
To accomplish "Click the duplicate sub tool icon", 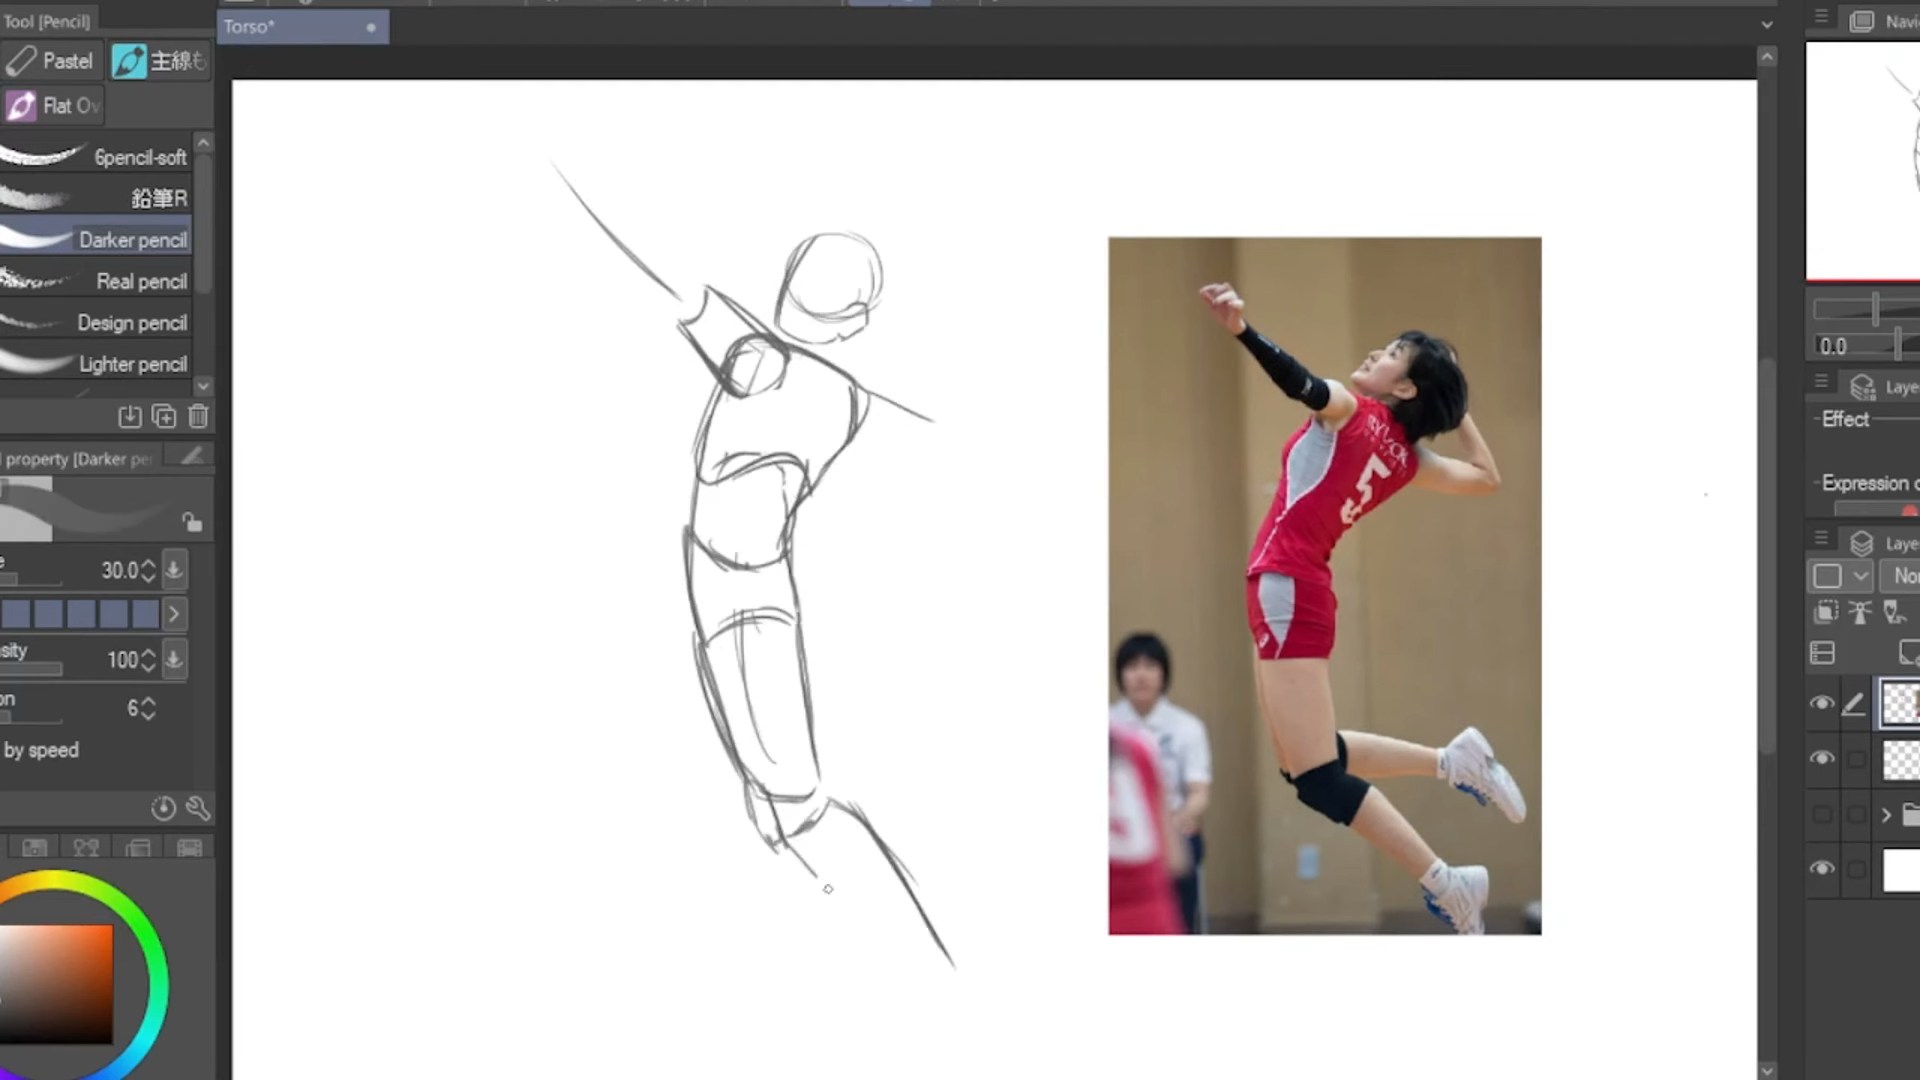I will 164,416.
